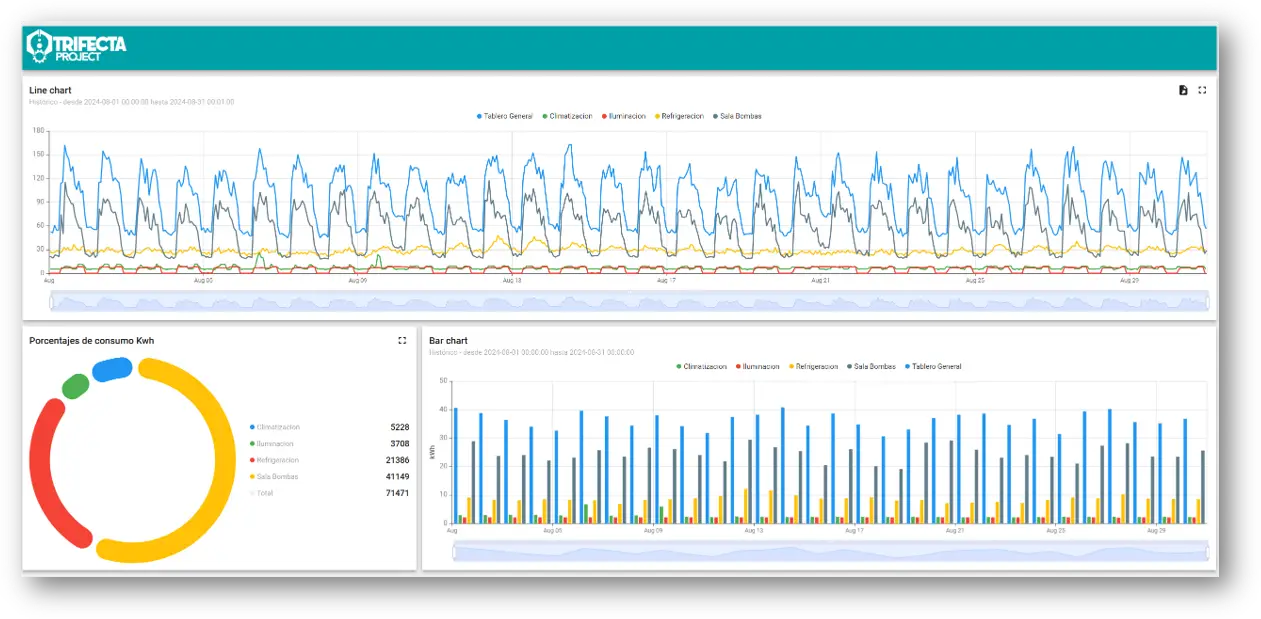Screen dimensions: 1261x619
Task: Hide Iluminacion series in Bar chart legend
Action: point(758,366)
